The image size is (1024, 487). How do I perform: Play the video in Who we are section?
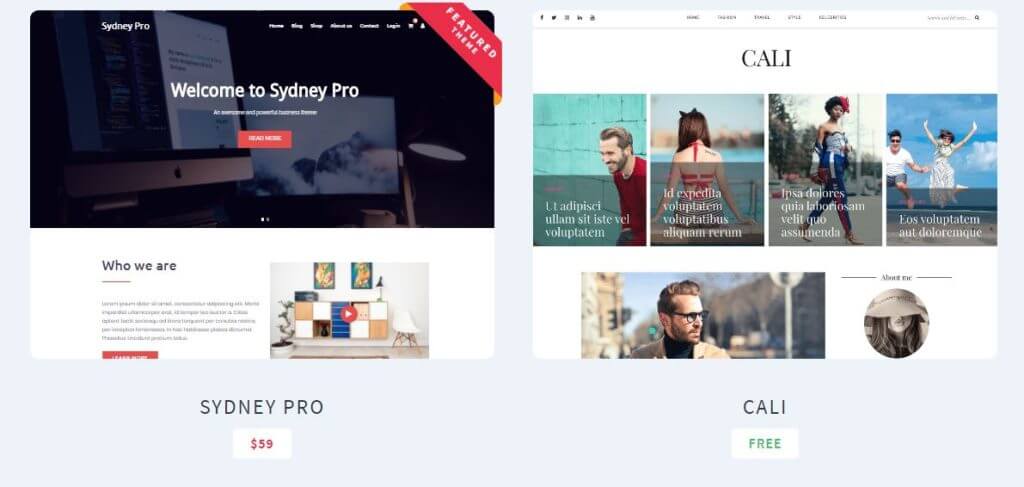click(349, 313)
